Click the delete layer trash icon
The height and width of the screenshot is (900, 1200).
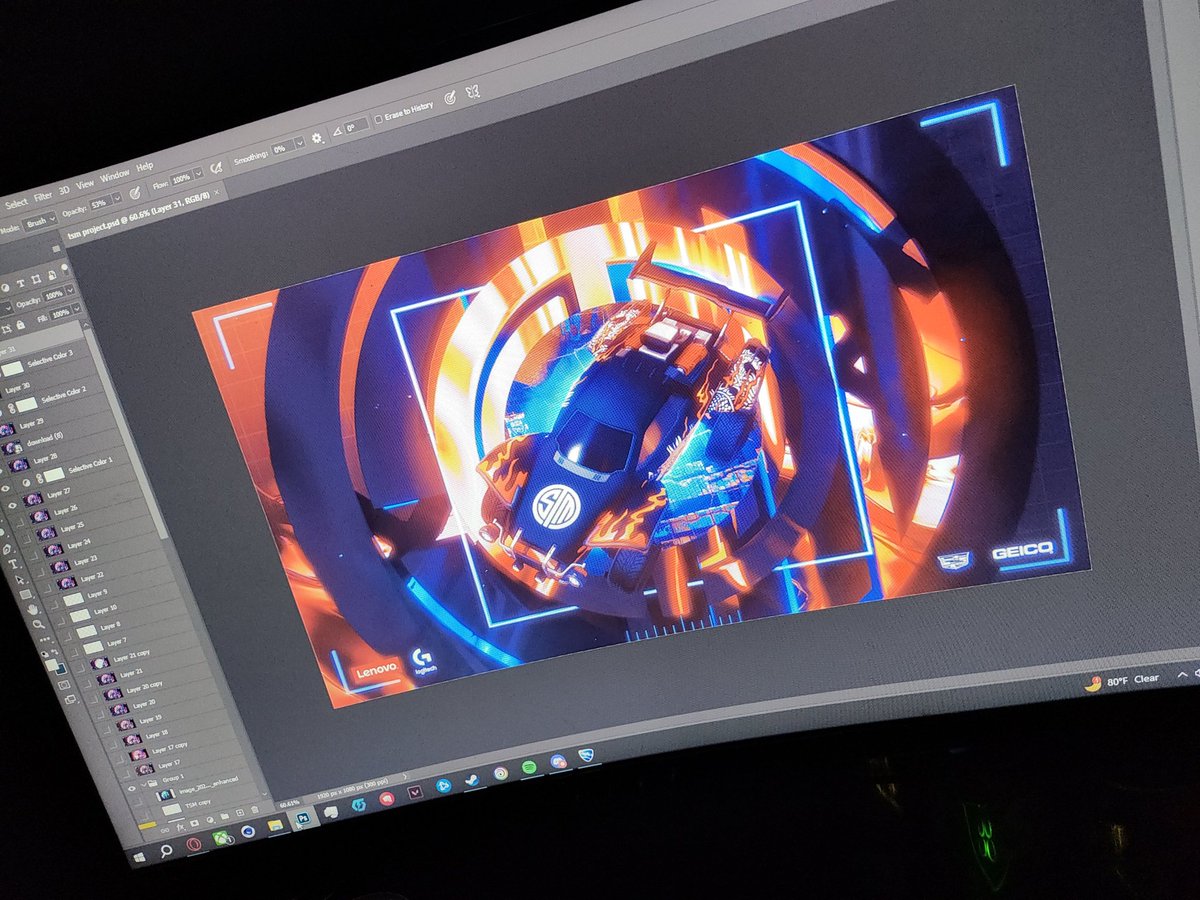pyautogui.click(x=254, y=810)
